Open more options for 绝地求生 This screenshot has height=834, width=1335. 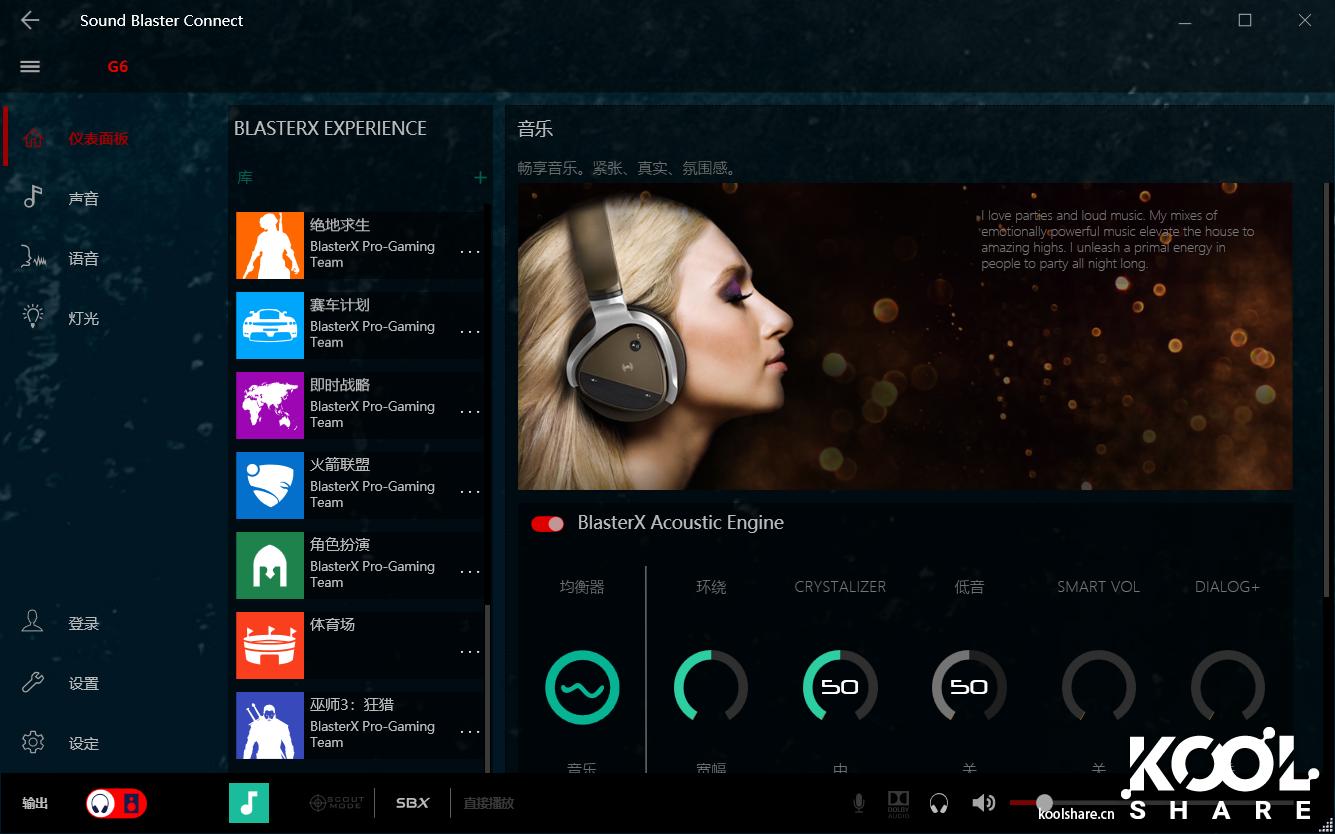[470, 252]
